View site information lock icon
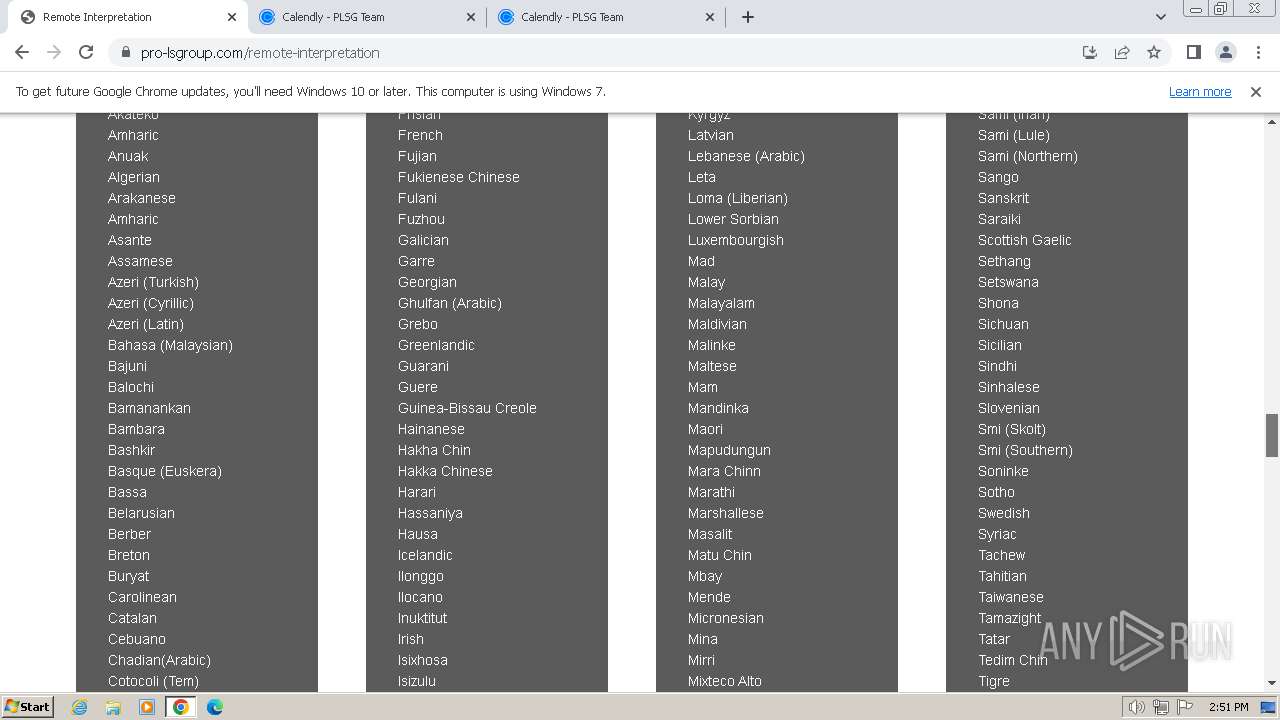Viewport: 1280px width, 720px height. click(125, 53)
